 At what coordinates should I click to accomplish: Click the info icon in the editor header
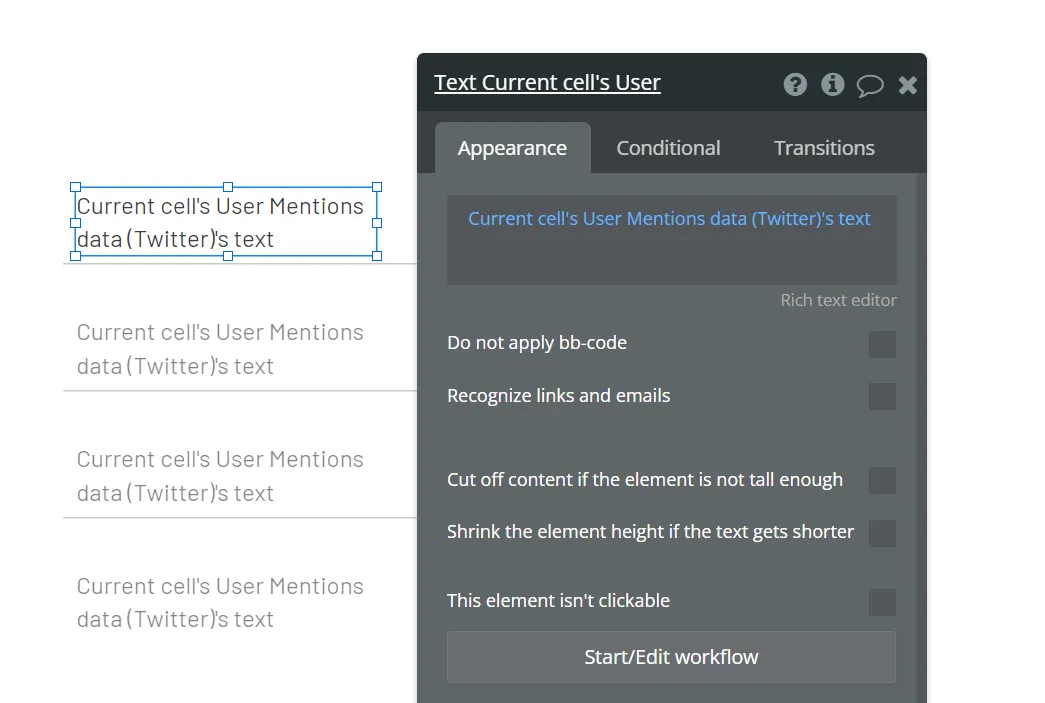click(x=832, y=85)
